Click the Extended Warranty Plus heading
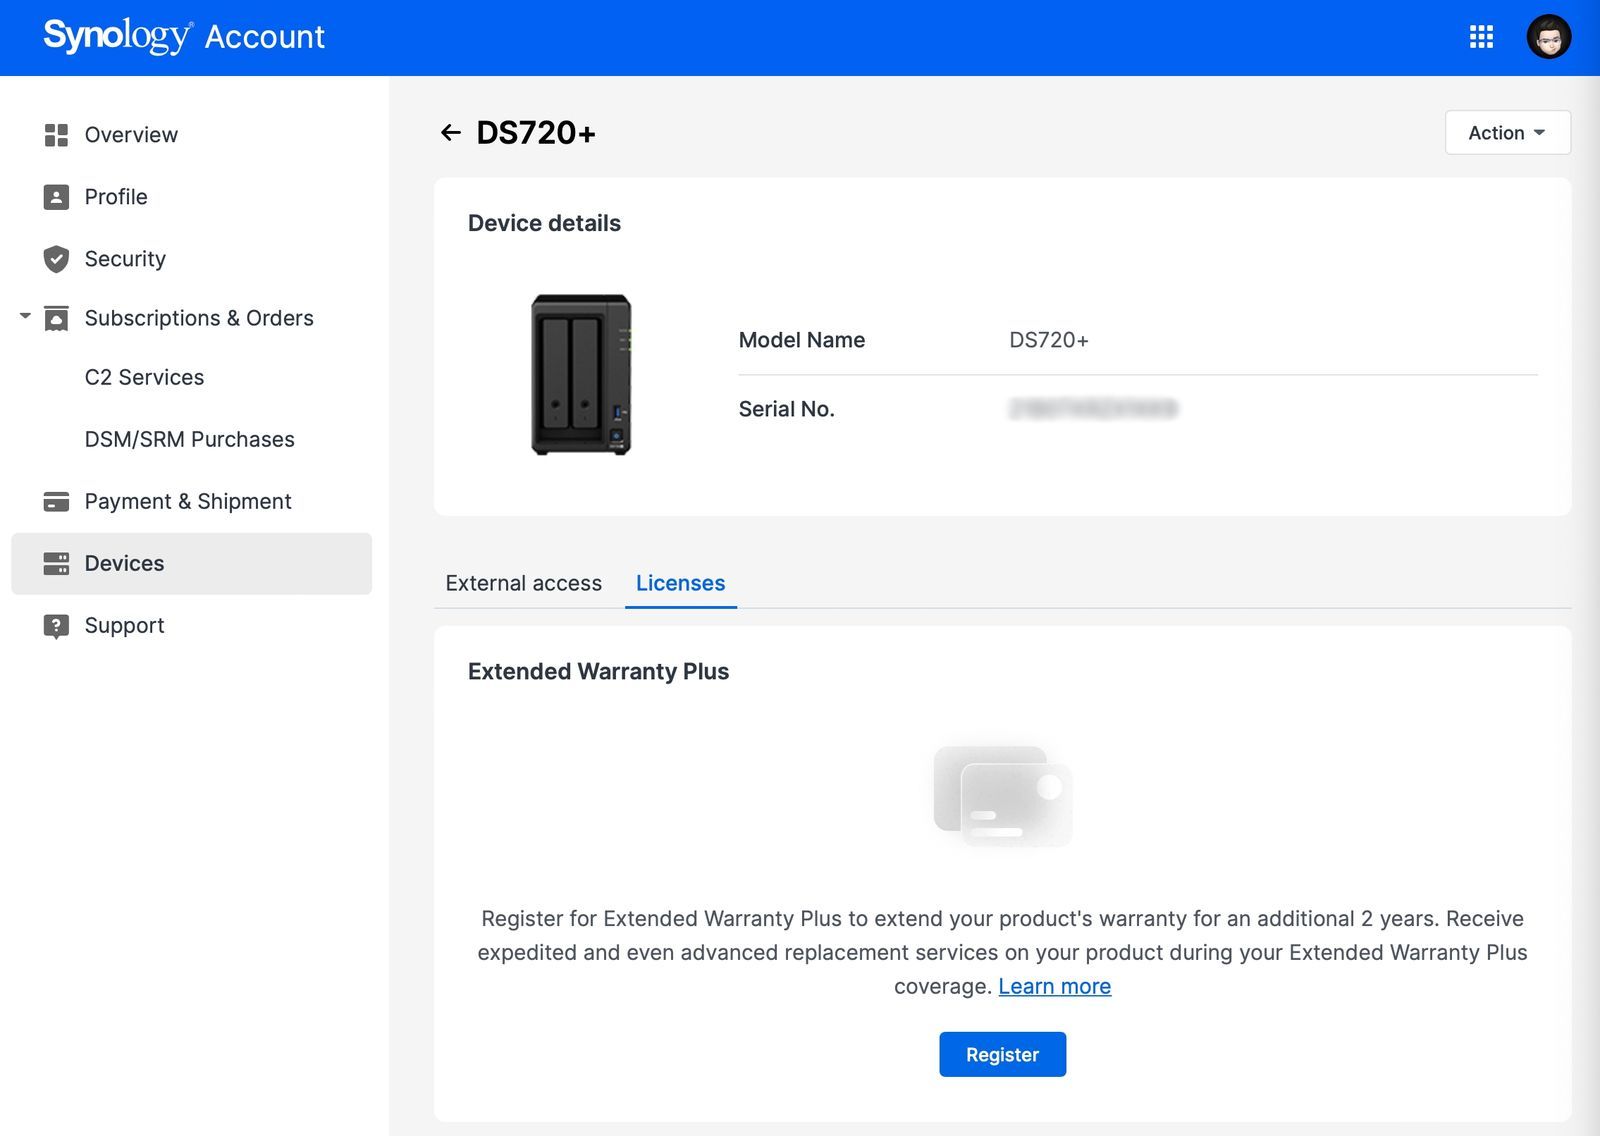 click(x=598, y=671)
